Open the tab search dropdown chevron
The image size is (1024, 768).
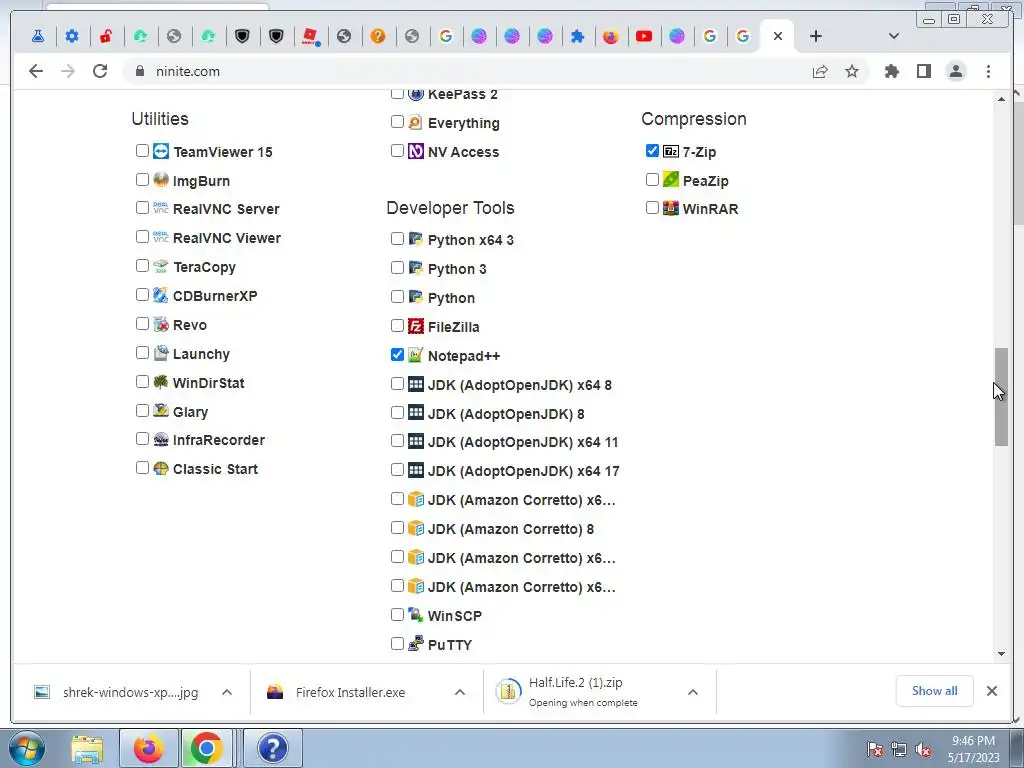[x=893, y=36]
